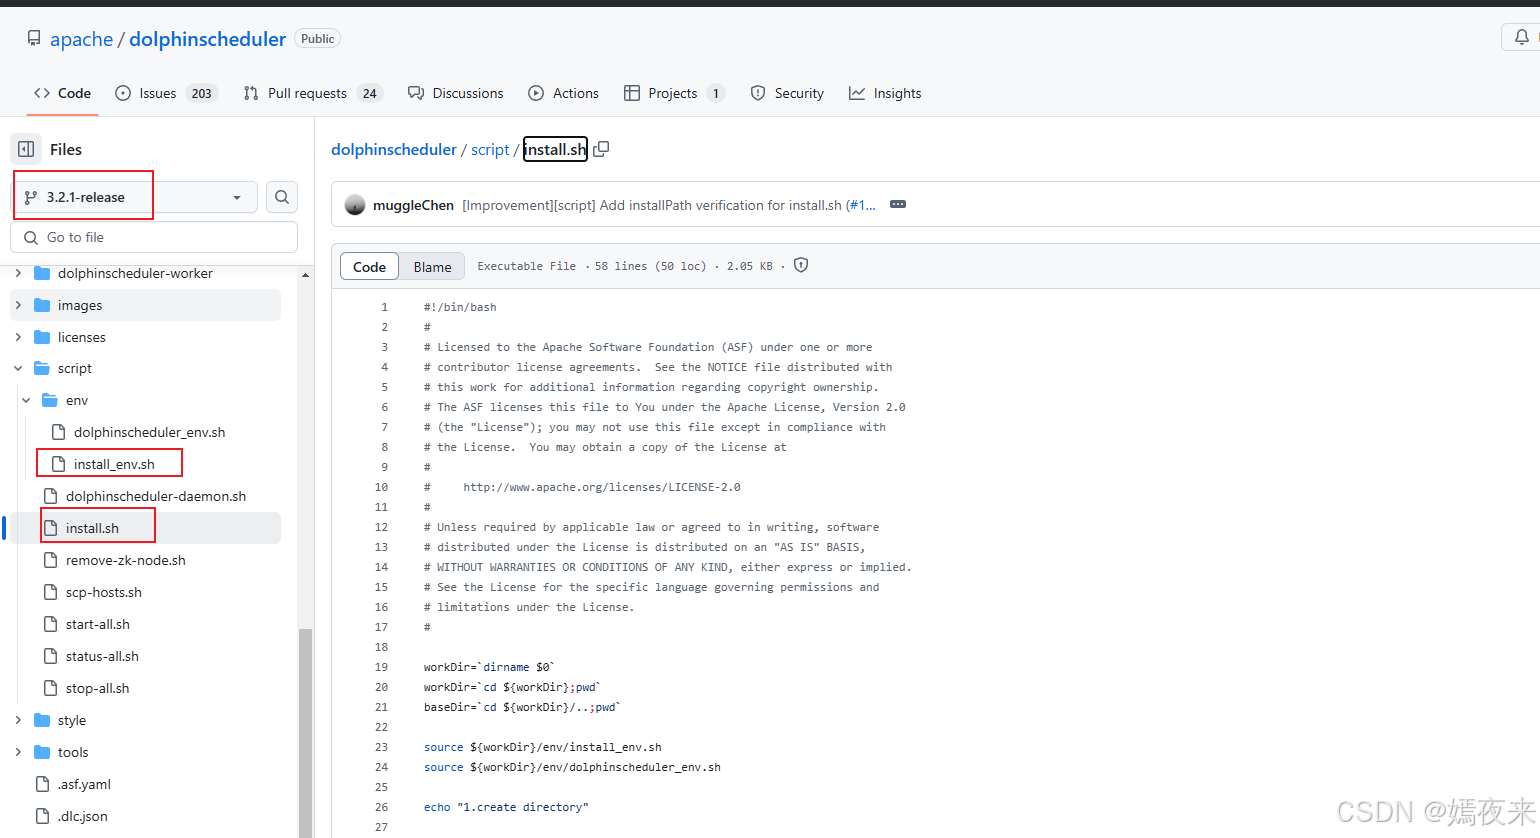Click muggleChen avatar image
Image resolution: width=1540 pixels, height=838 pixels.
355,205
